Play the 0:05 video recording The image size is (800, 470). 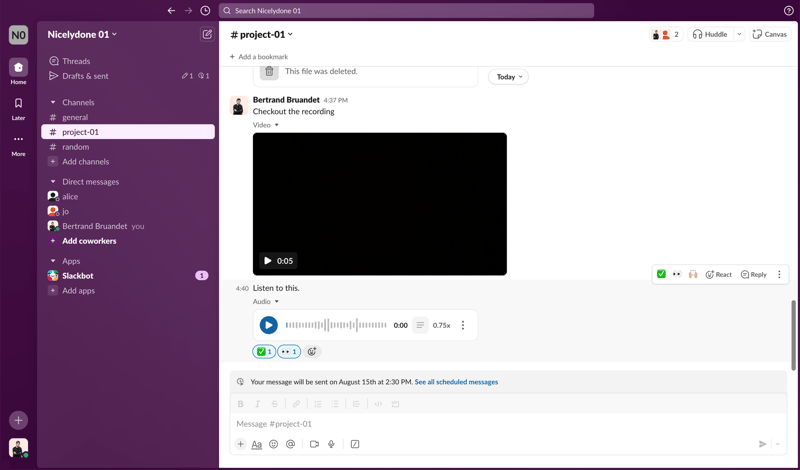pyautogui.click(x=278, y=261)
